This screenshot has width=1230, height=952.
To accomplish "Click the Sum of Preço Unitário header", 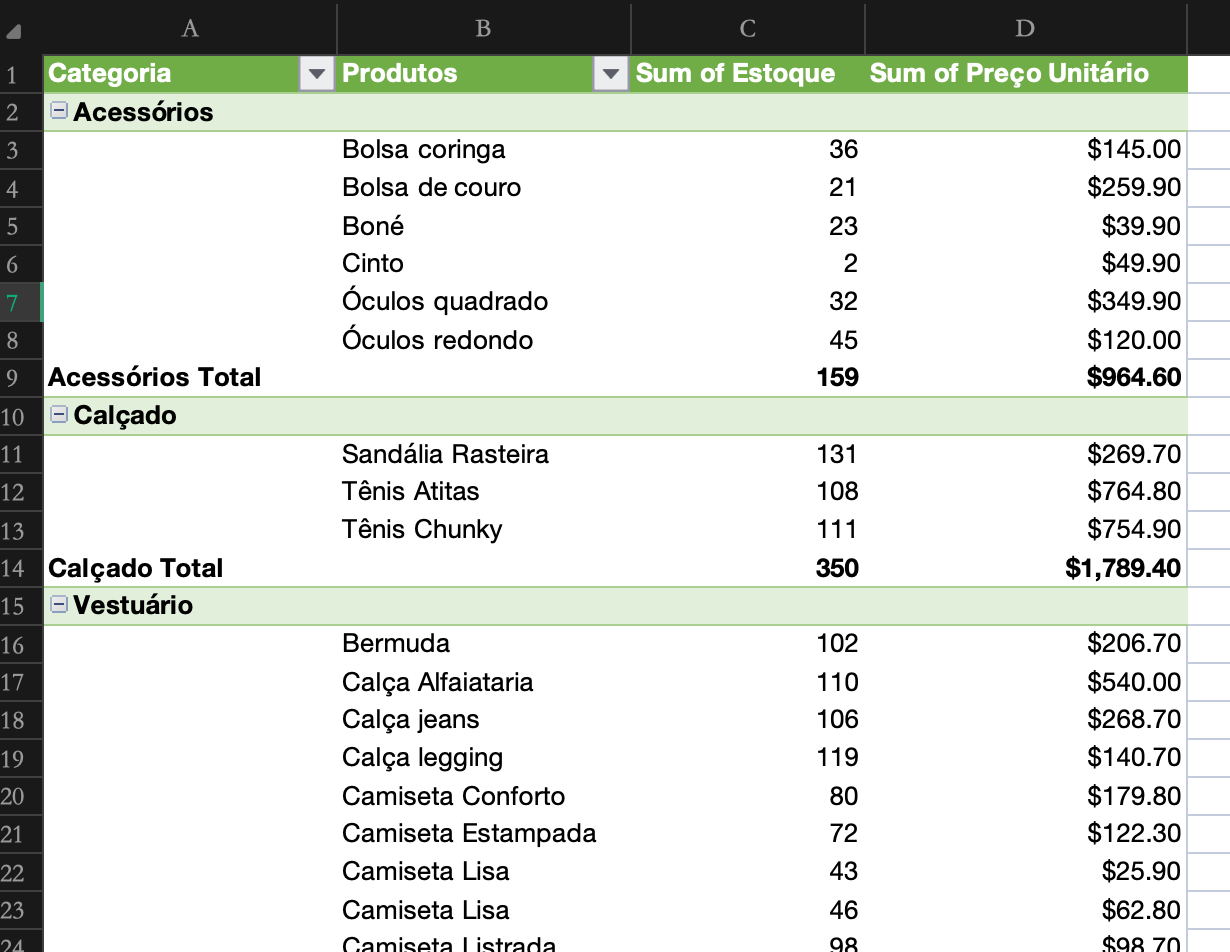I will (1009, 73).
